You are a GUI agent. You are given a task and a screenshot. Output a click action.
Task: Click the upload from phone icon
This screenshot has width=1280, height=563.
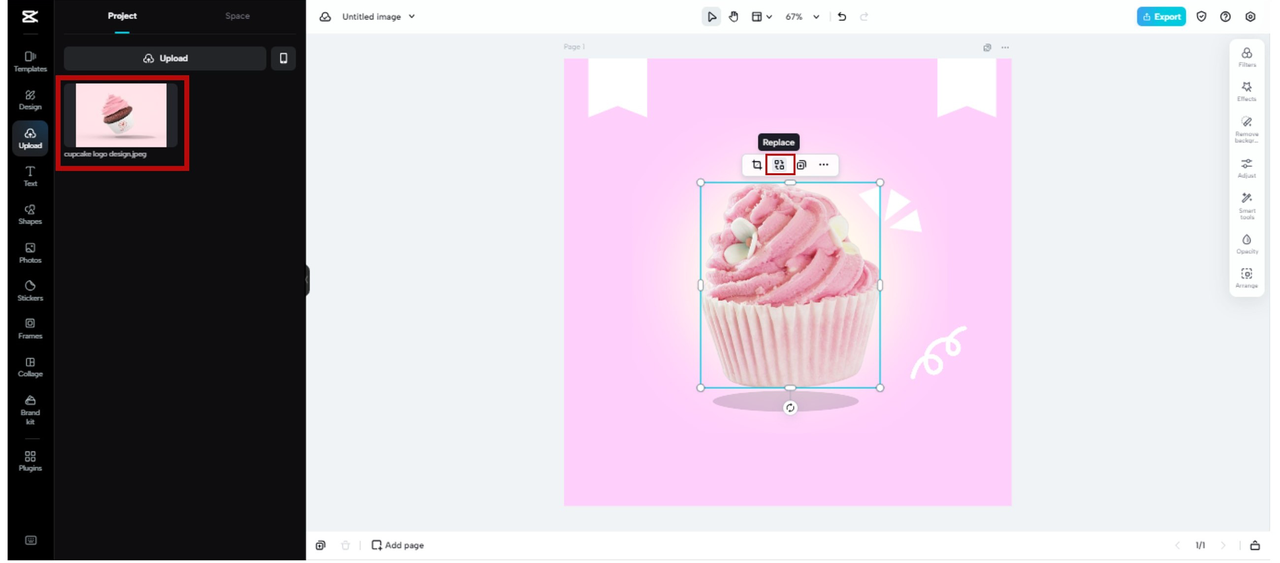tap(283, 58)
